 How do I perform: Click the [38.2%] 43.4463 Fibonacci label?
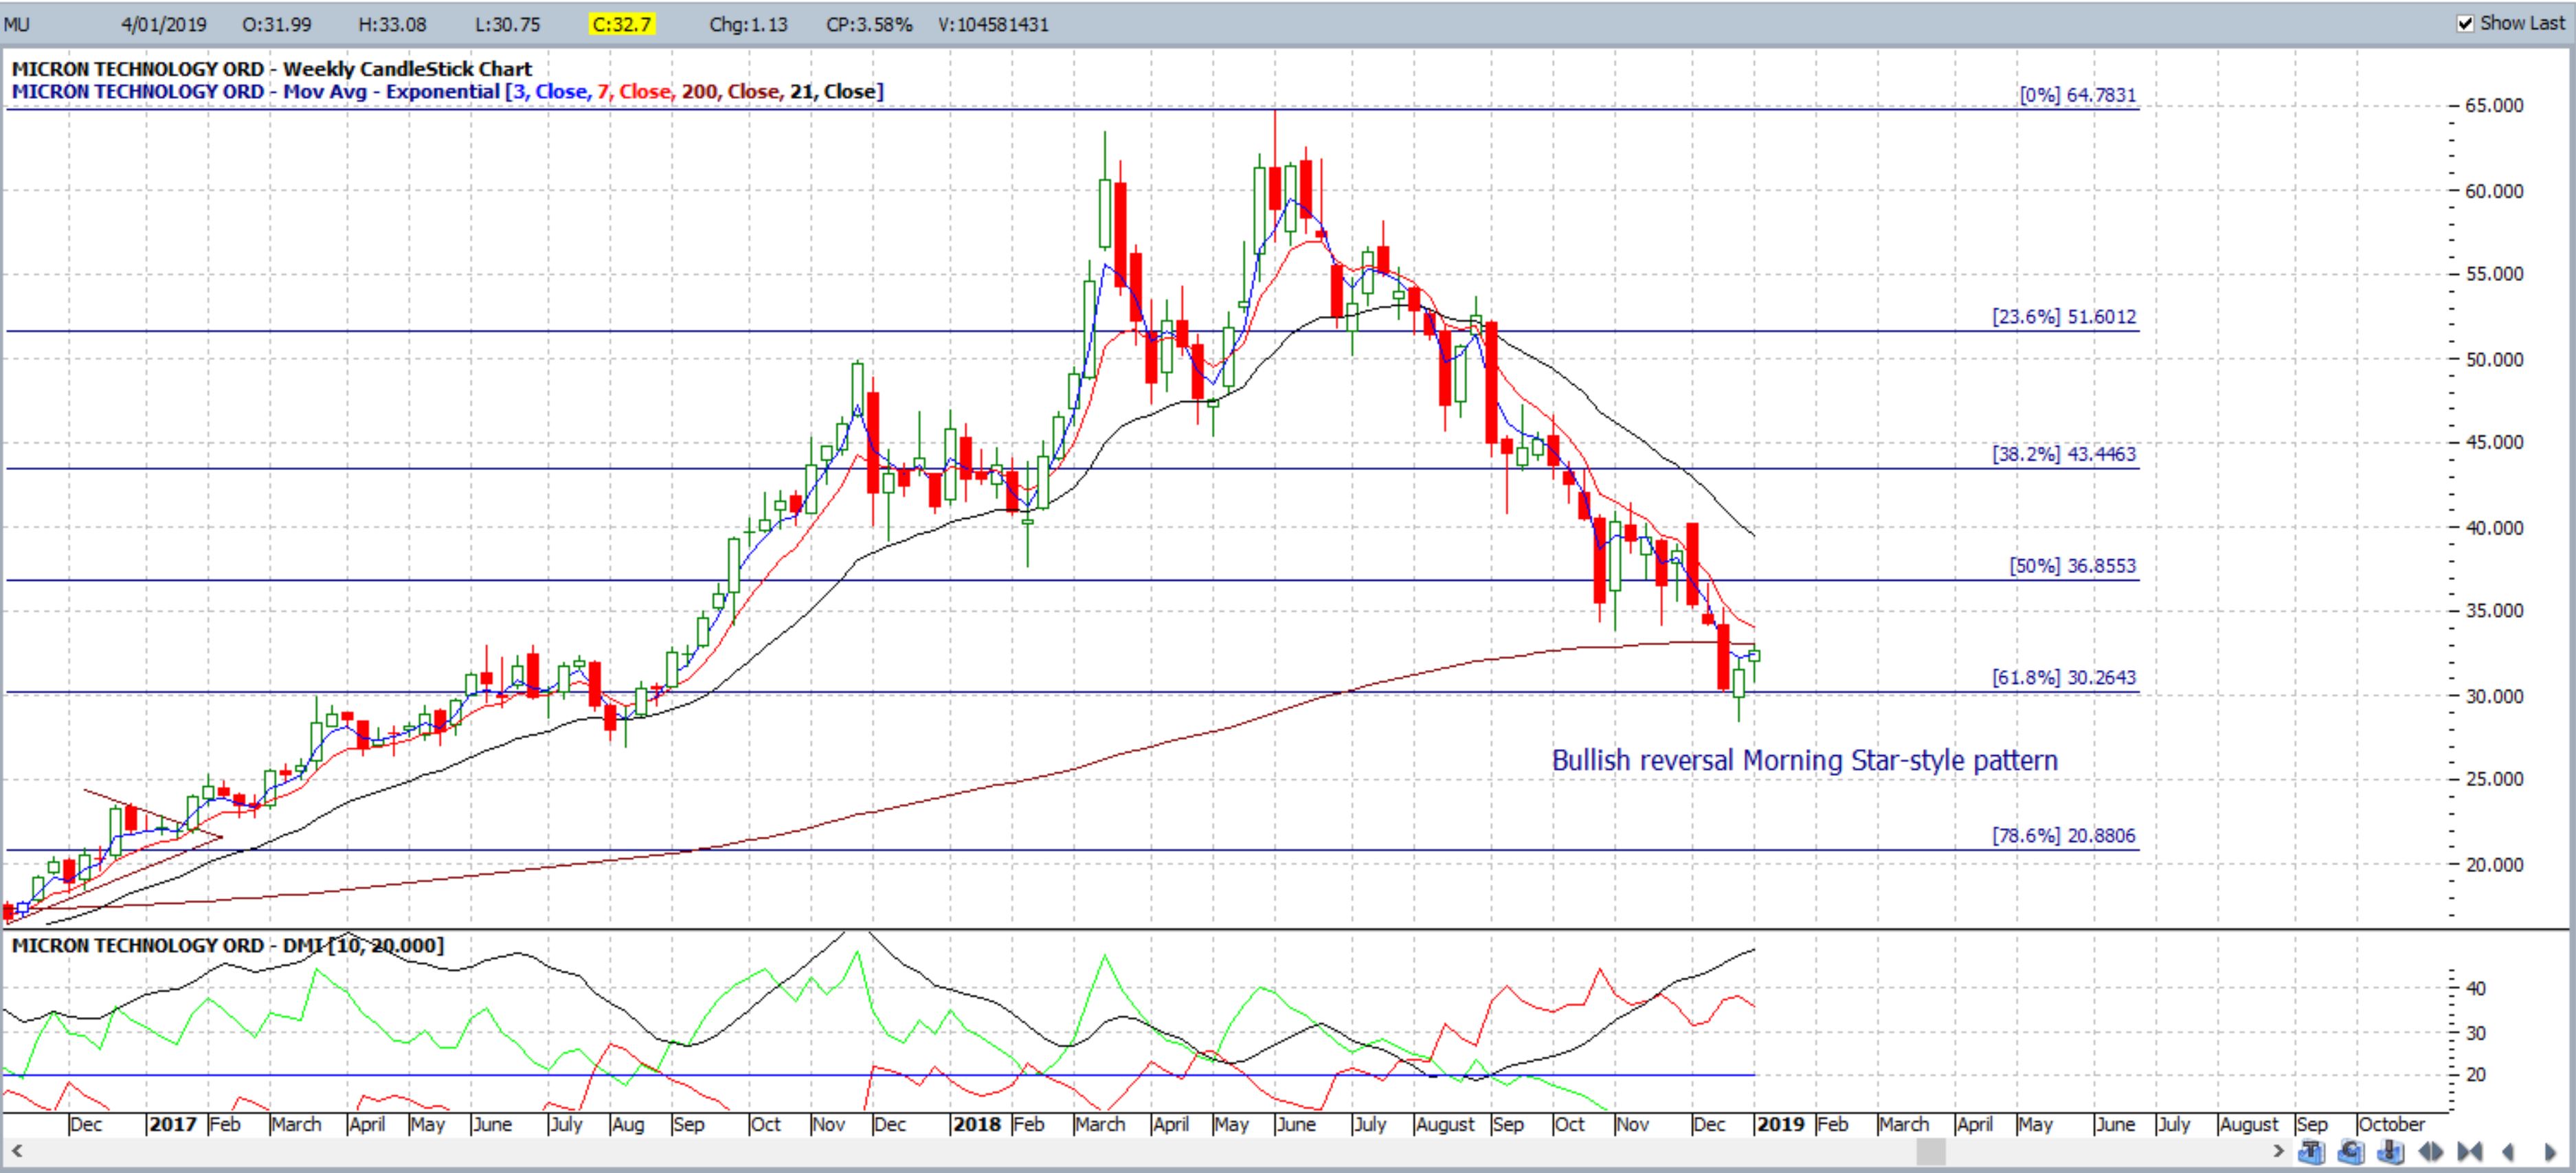(2064, 454)
